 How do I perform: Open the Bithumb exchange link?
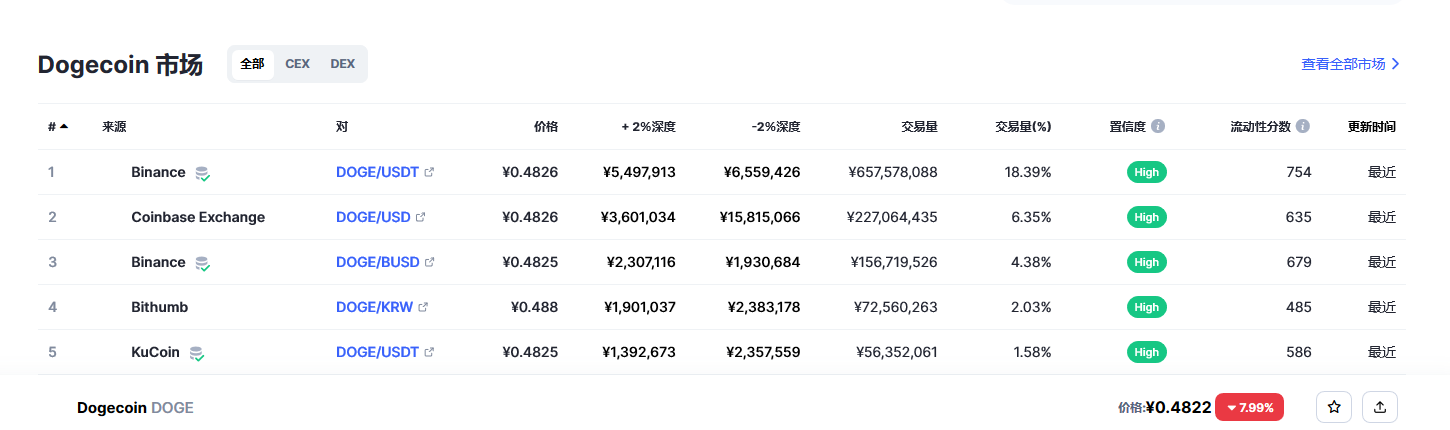tap(159, 307)
